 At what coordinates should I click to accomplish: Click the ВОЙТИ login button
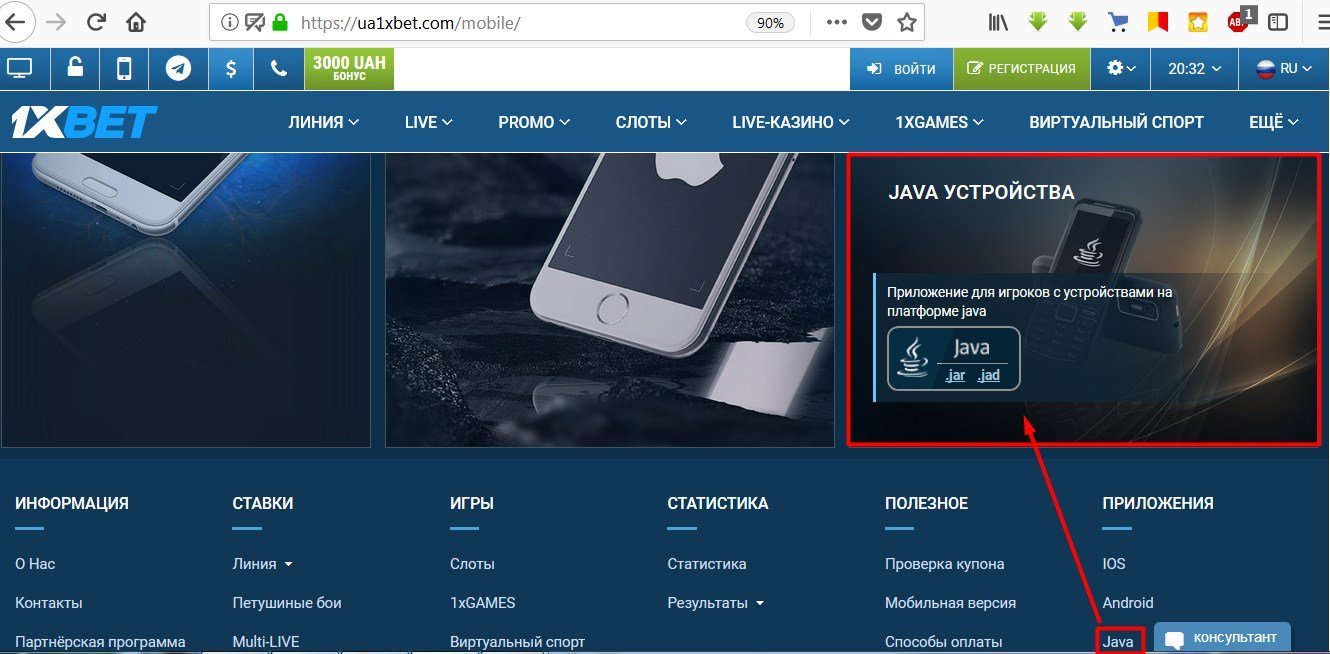coord(900,69)
